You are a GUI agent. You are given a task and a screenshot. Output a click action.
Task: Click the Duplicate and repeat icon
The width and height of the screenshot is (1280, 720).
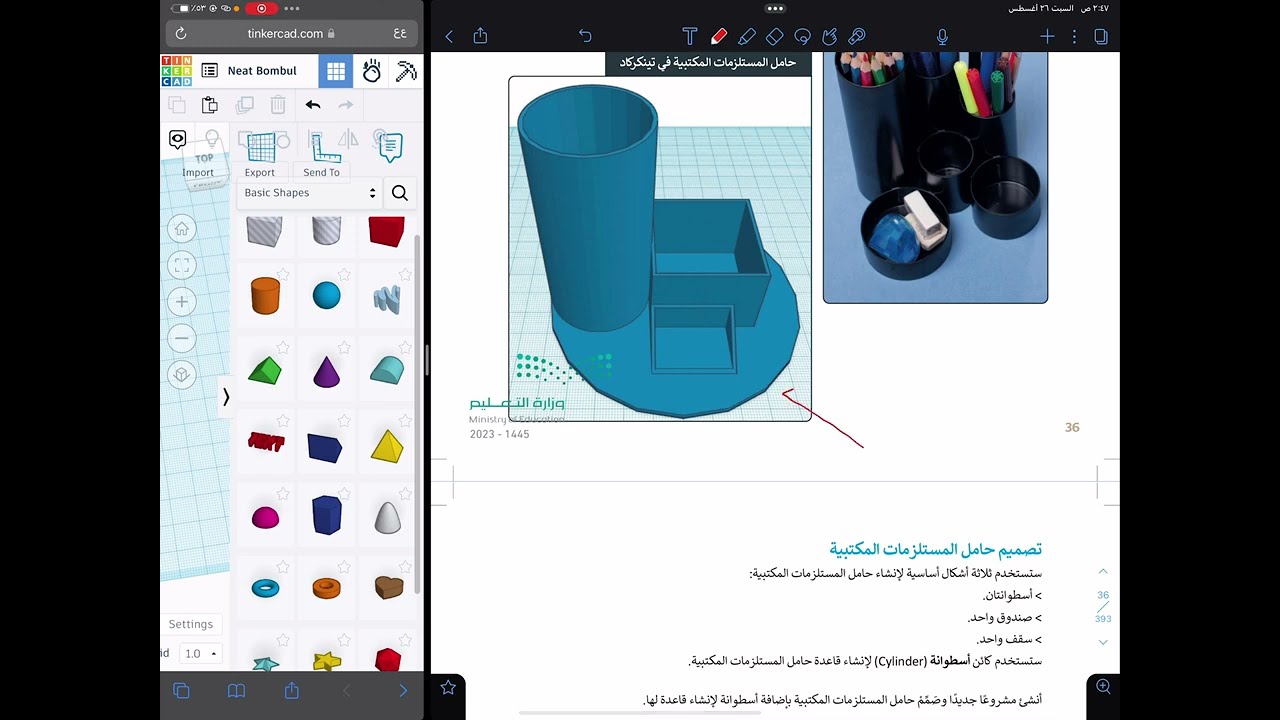click(244, 105)
